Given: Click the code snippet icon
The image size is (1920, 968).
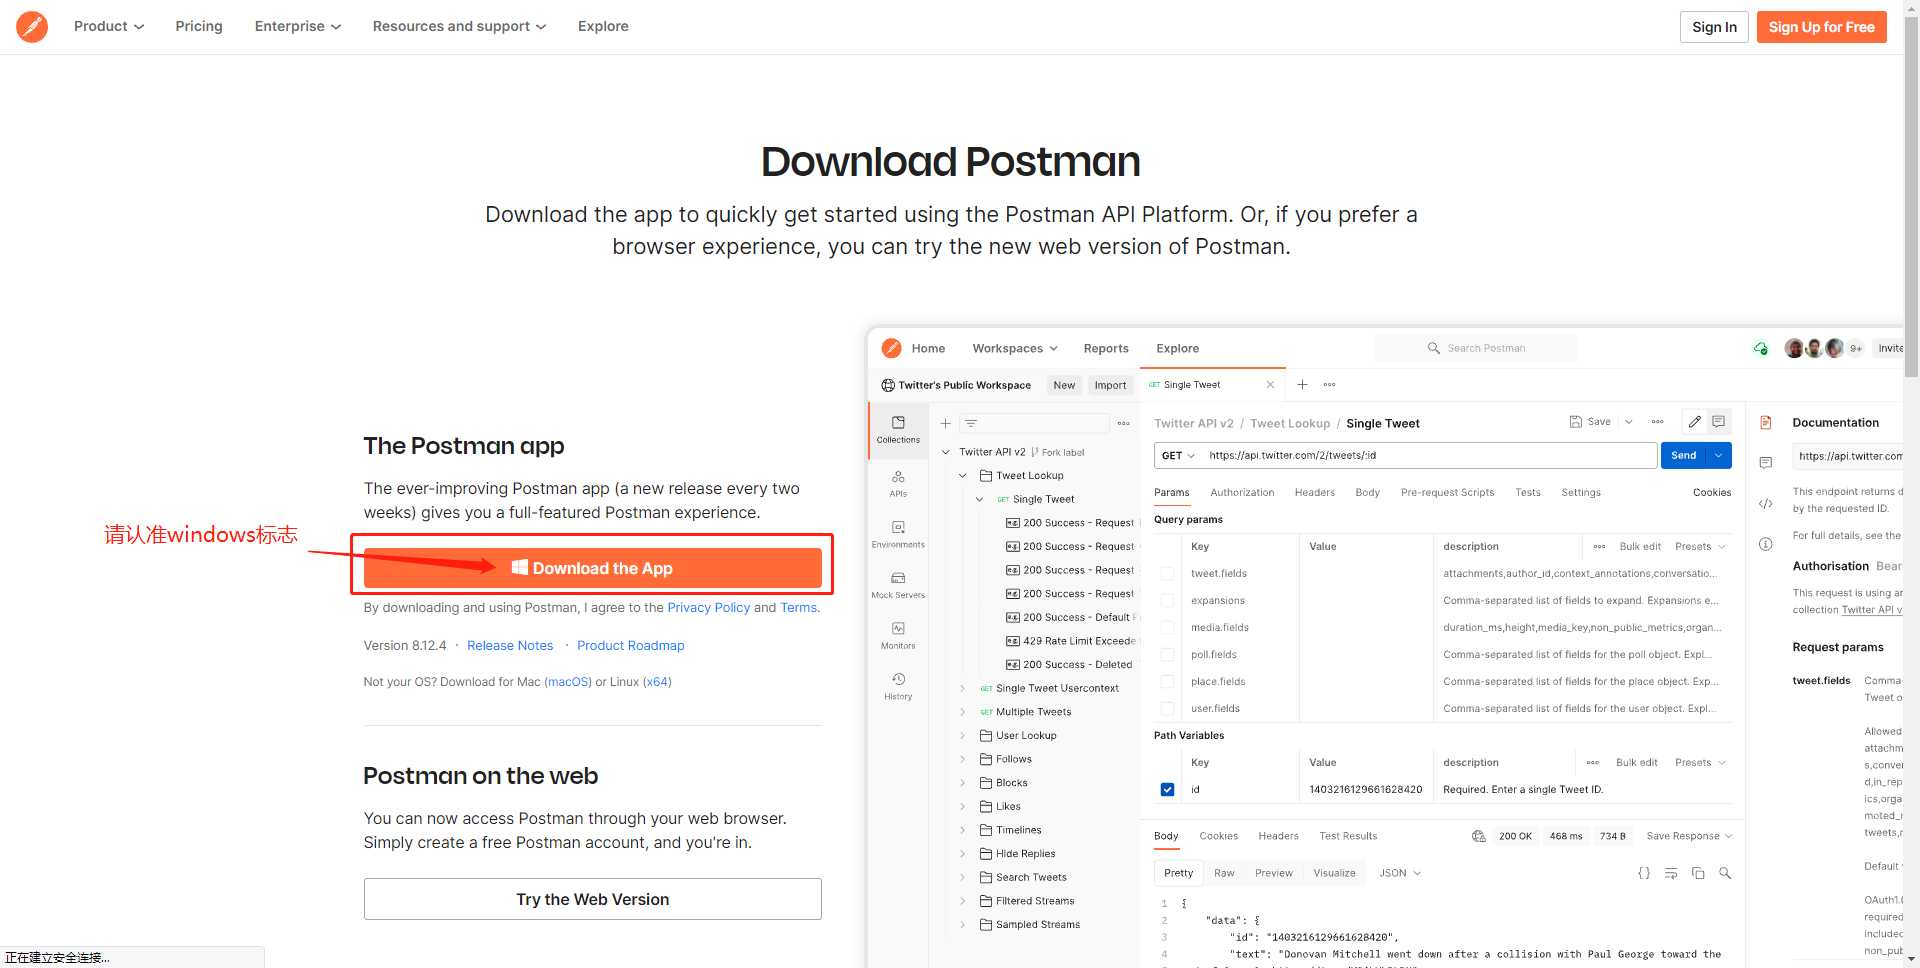Looking at the screenshot, I should pos(1766,503).
